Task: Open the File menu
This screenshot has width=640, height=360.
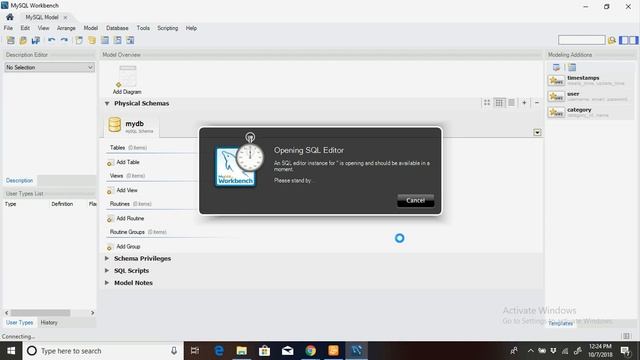Action: pyautogui.click(x=8, y=28)
